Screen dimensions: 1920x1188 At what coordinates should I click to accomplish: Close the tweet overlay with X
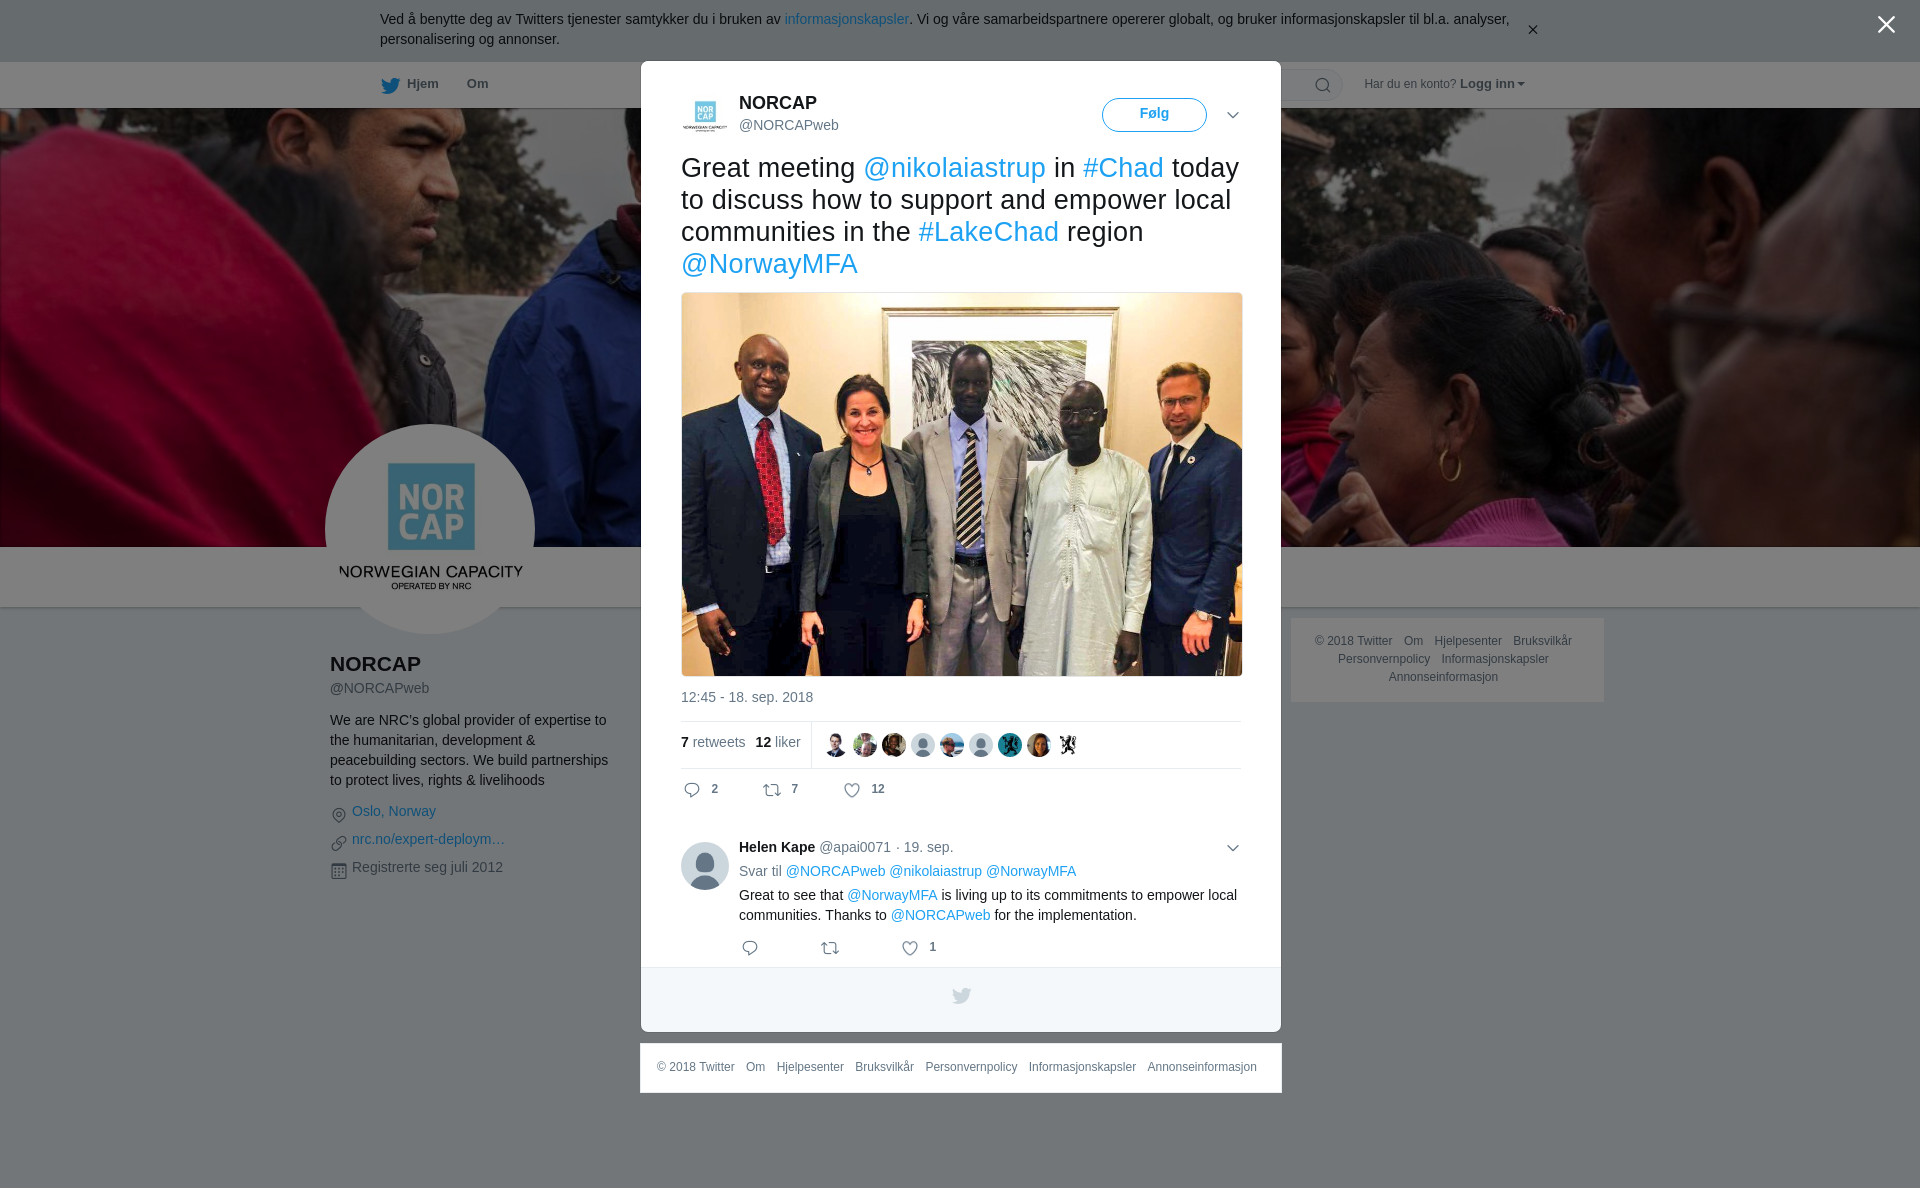[1886, 25]
